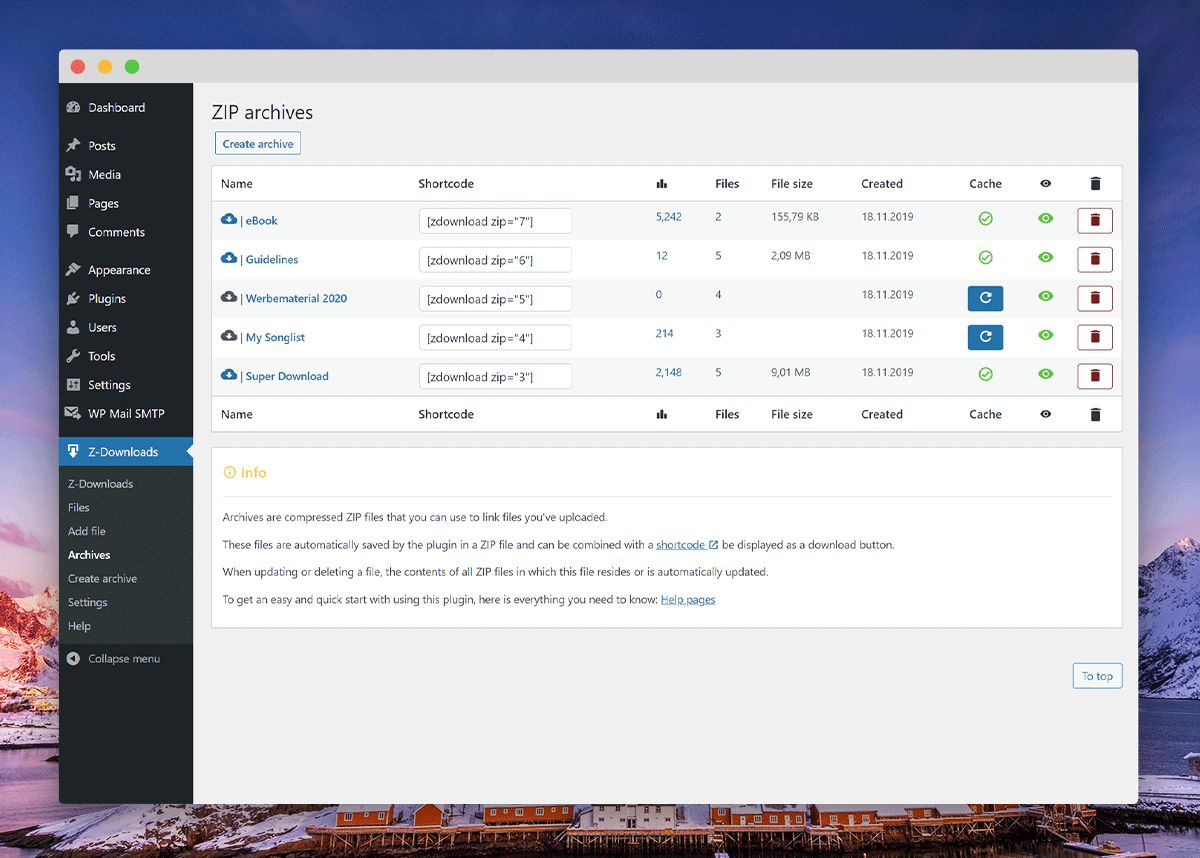The width and height of the screenshot is (1200, 858).
Task: Click the Media icon in the sidebar
Action: tap(73, 174)
